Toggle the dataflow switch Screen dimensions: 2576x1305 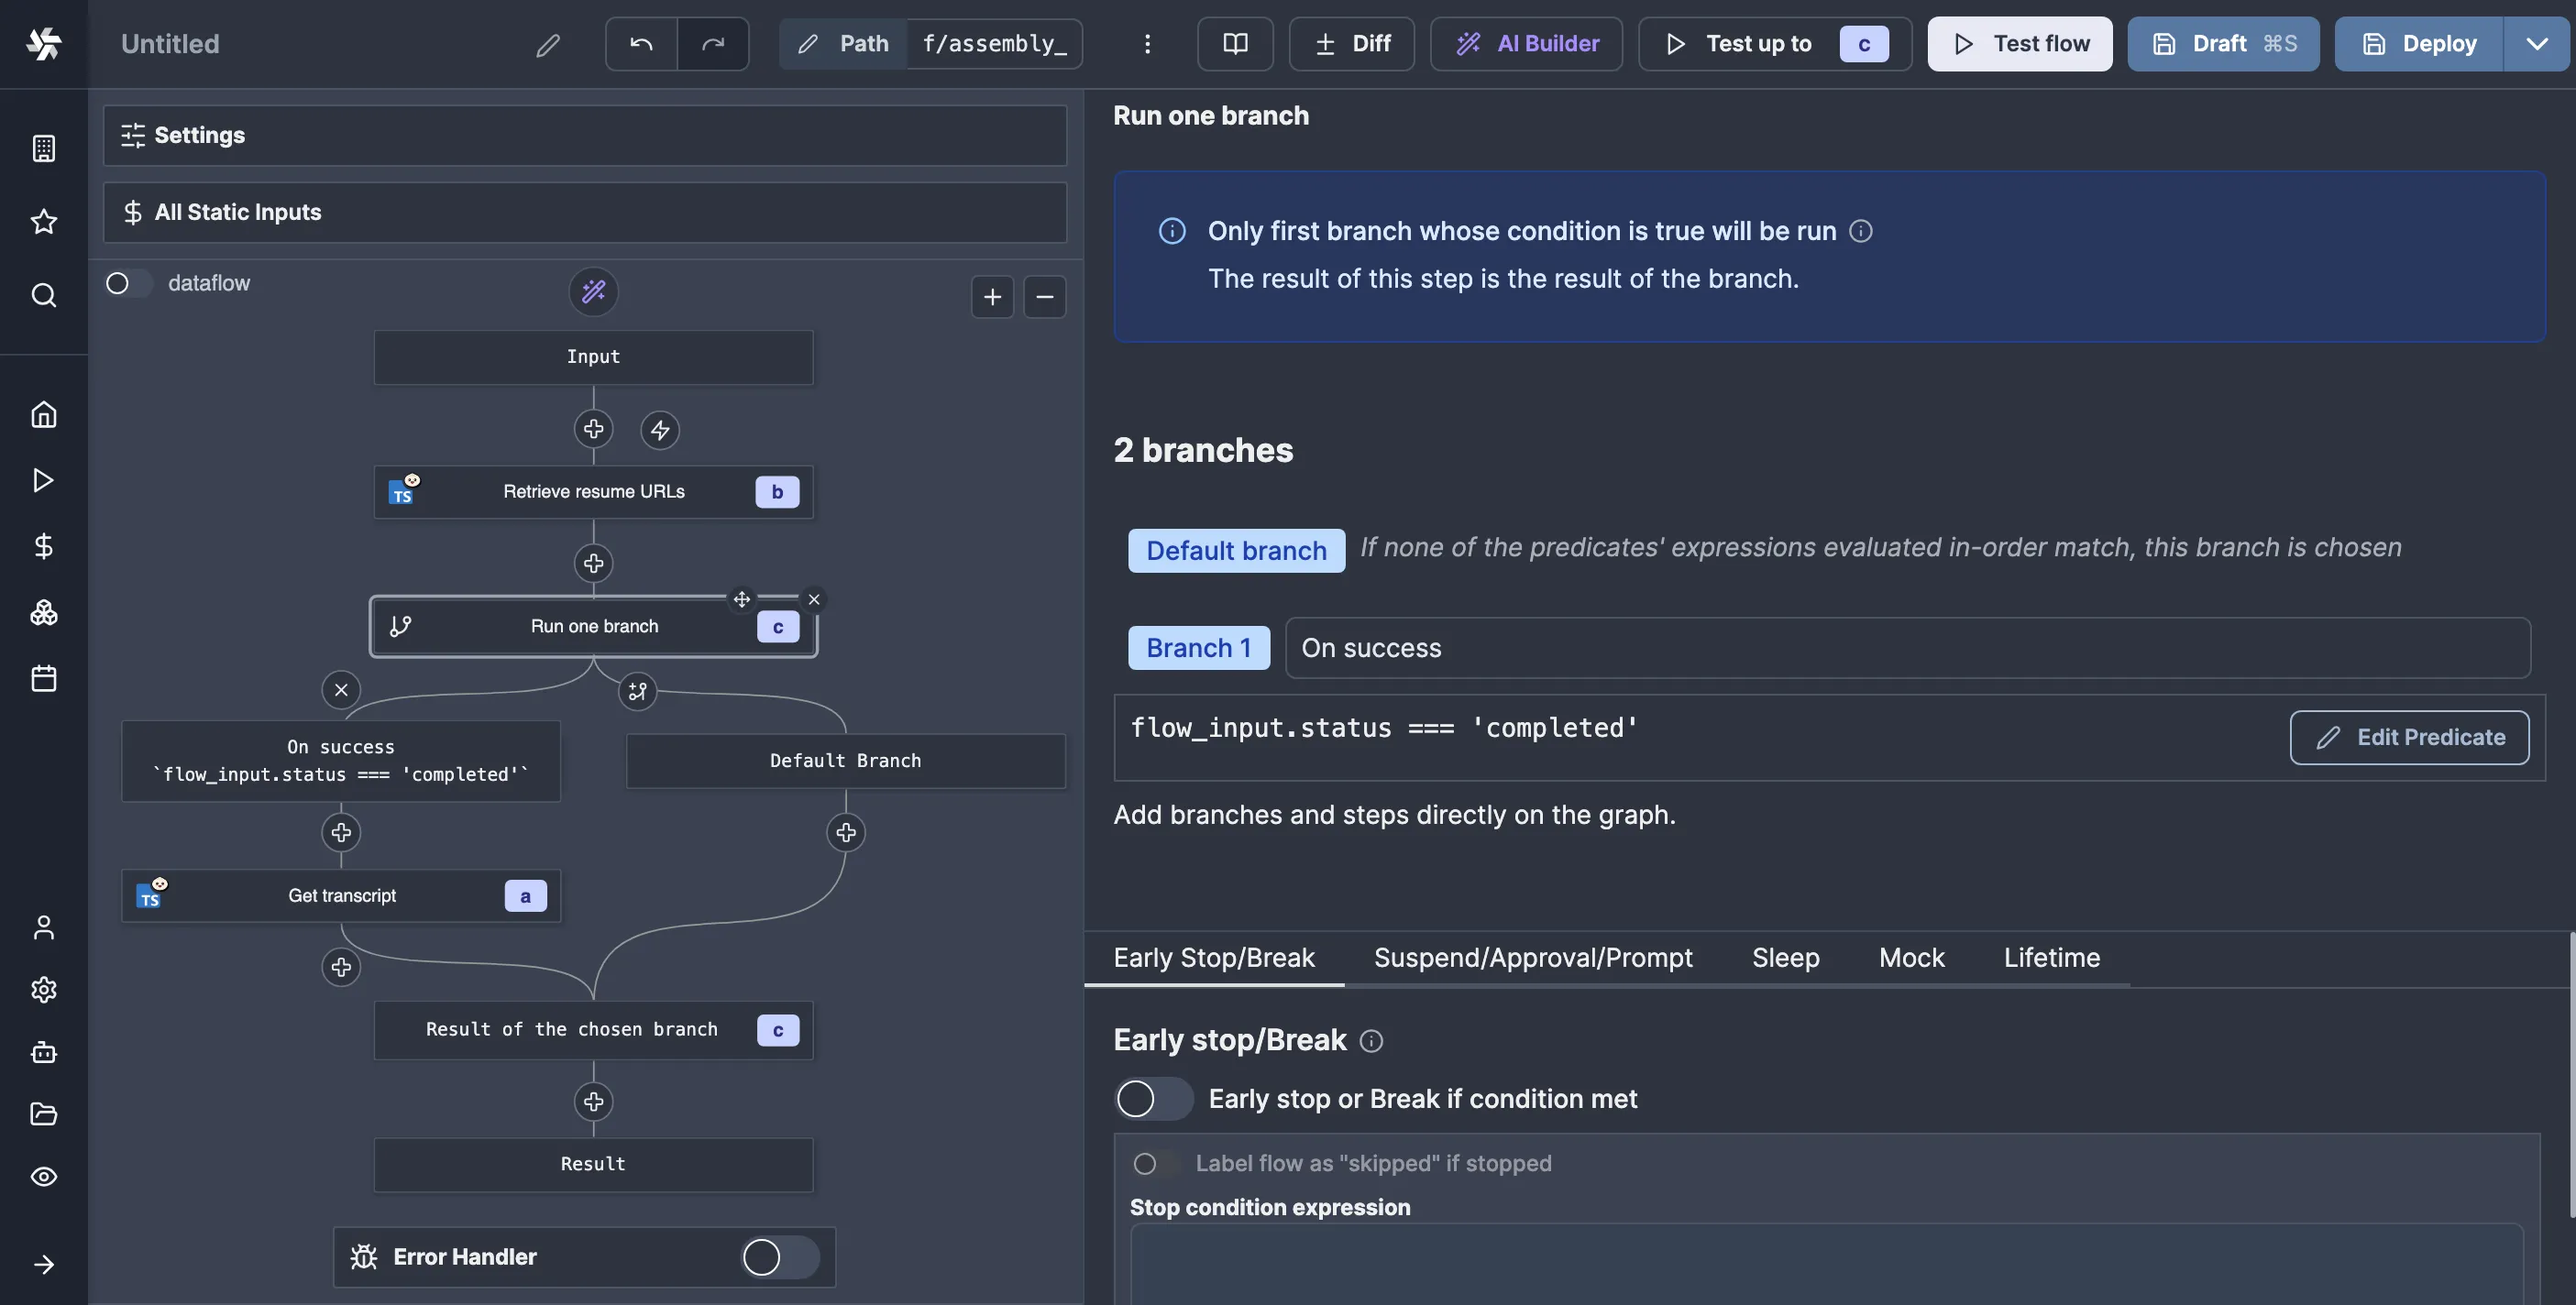point(128,284)
